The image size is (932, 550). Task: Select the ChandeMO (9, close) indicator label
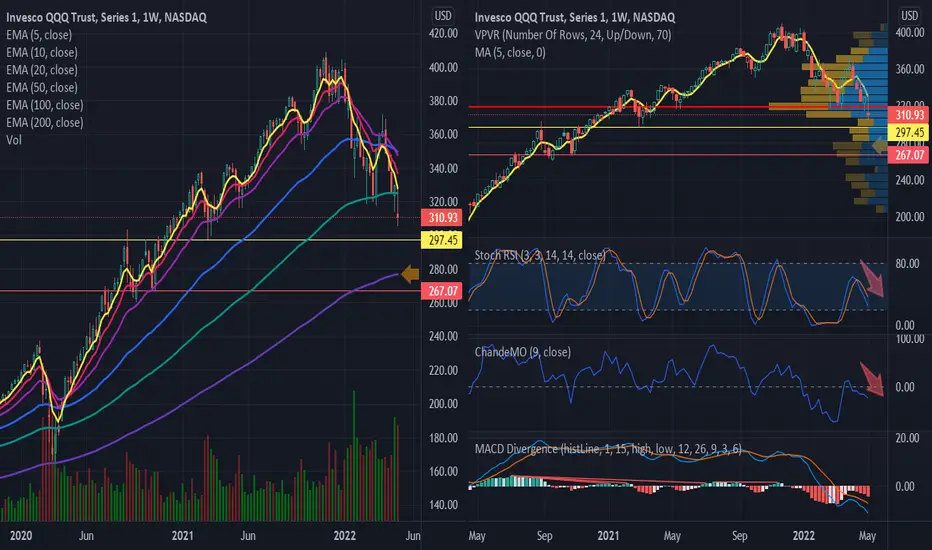click(x=522, y=352)
